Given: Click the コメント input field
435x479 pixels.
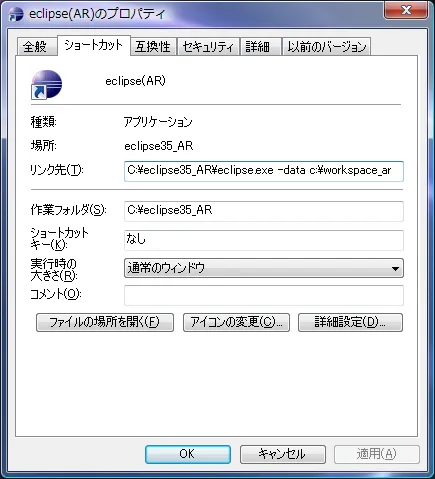Looking at the screenshot, I should pyautogui.click(x=264, y=295).
